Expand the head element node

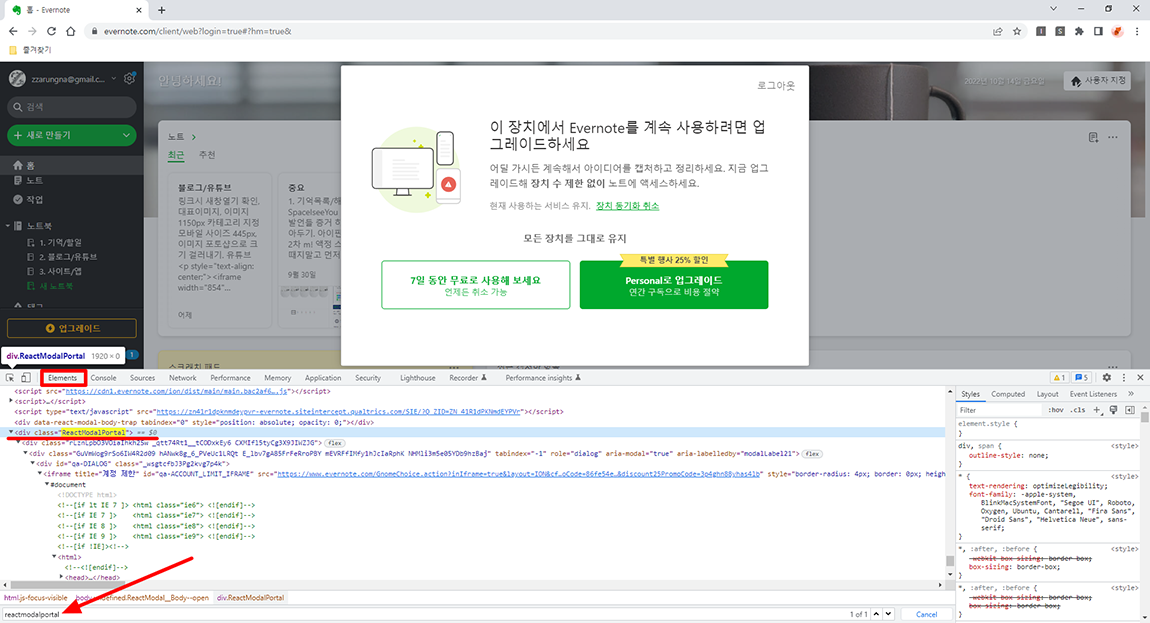point(61,578)
